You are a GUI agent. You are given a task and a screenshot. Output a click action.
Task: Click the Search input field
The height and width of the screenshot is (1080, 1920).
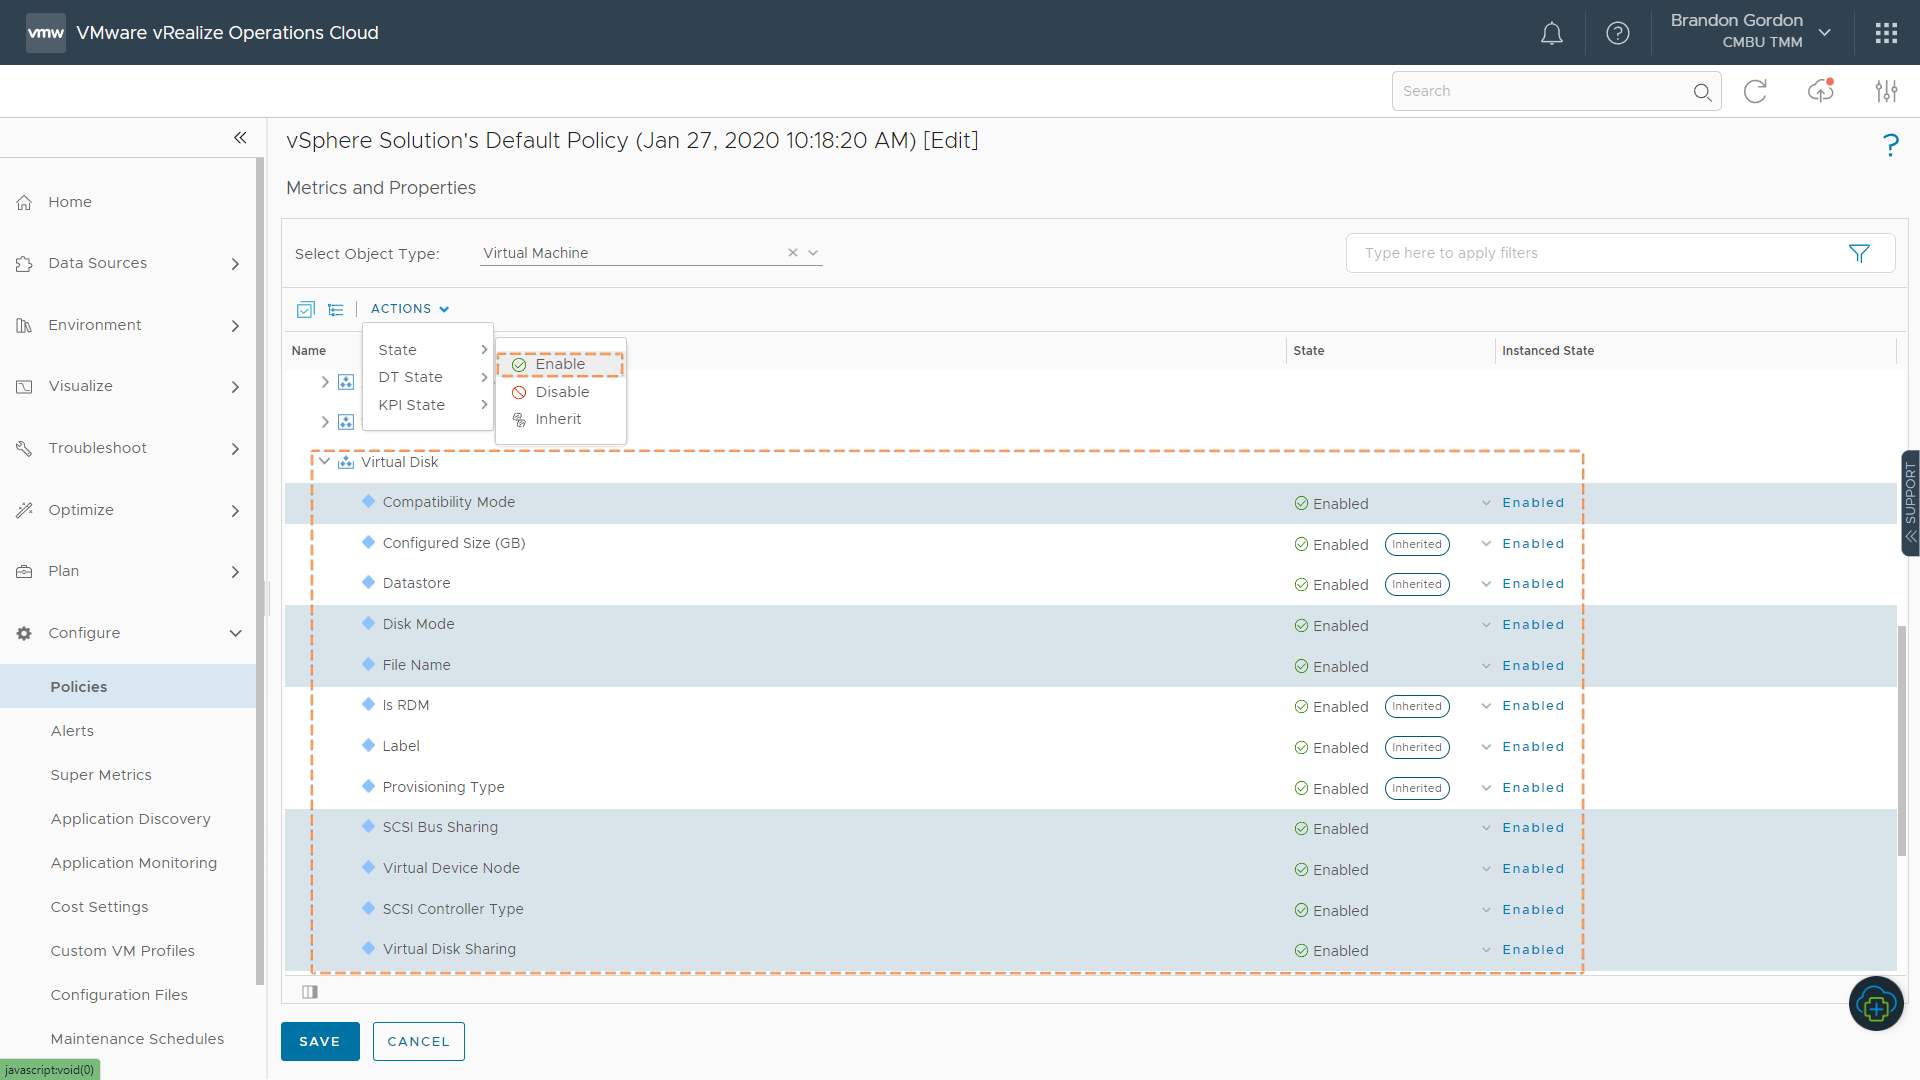[1540, 91]
